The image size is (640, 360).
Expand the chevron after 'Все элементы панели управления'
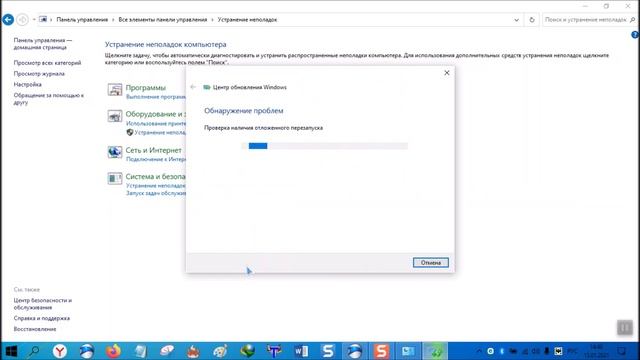(212, 20)
